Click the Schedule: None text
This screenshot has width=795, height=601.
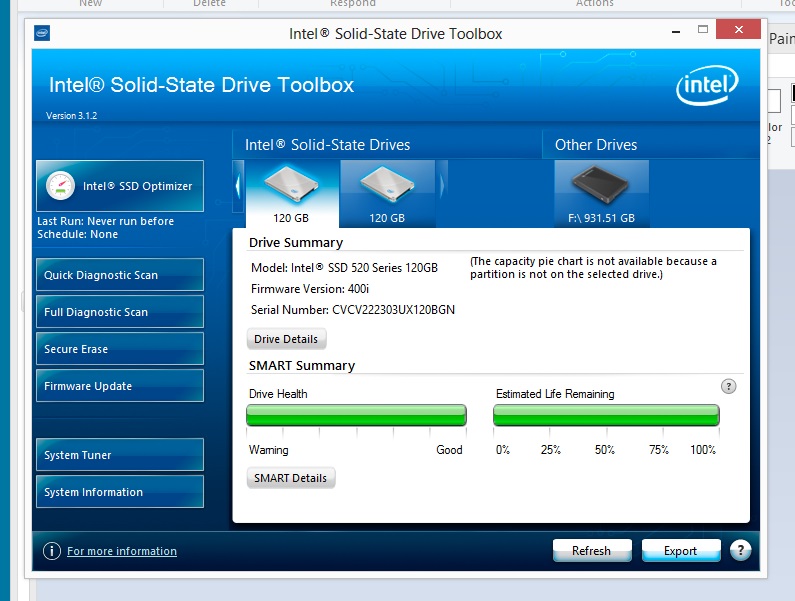click(x=78, y=234)
